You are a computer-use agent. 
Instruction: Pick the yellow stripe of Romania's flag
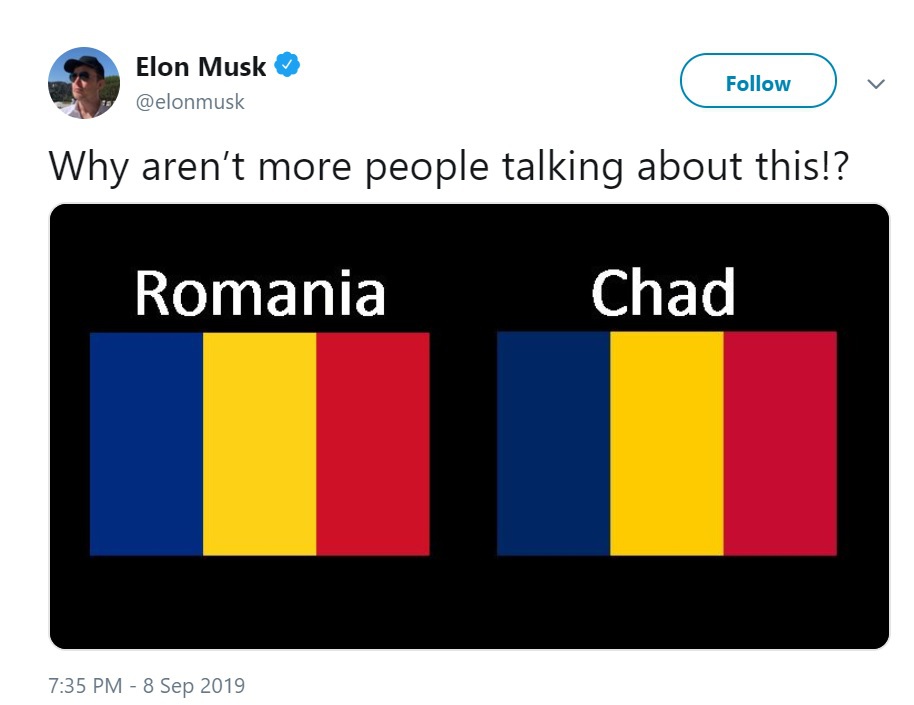coord(260,444)
